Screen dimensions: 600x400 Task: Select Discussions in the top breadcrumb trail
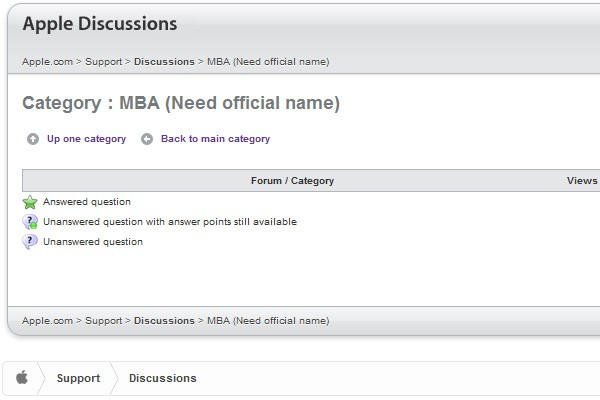[164, 62]
